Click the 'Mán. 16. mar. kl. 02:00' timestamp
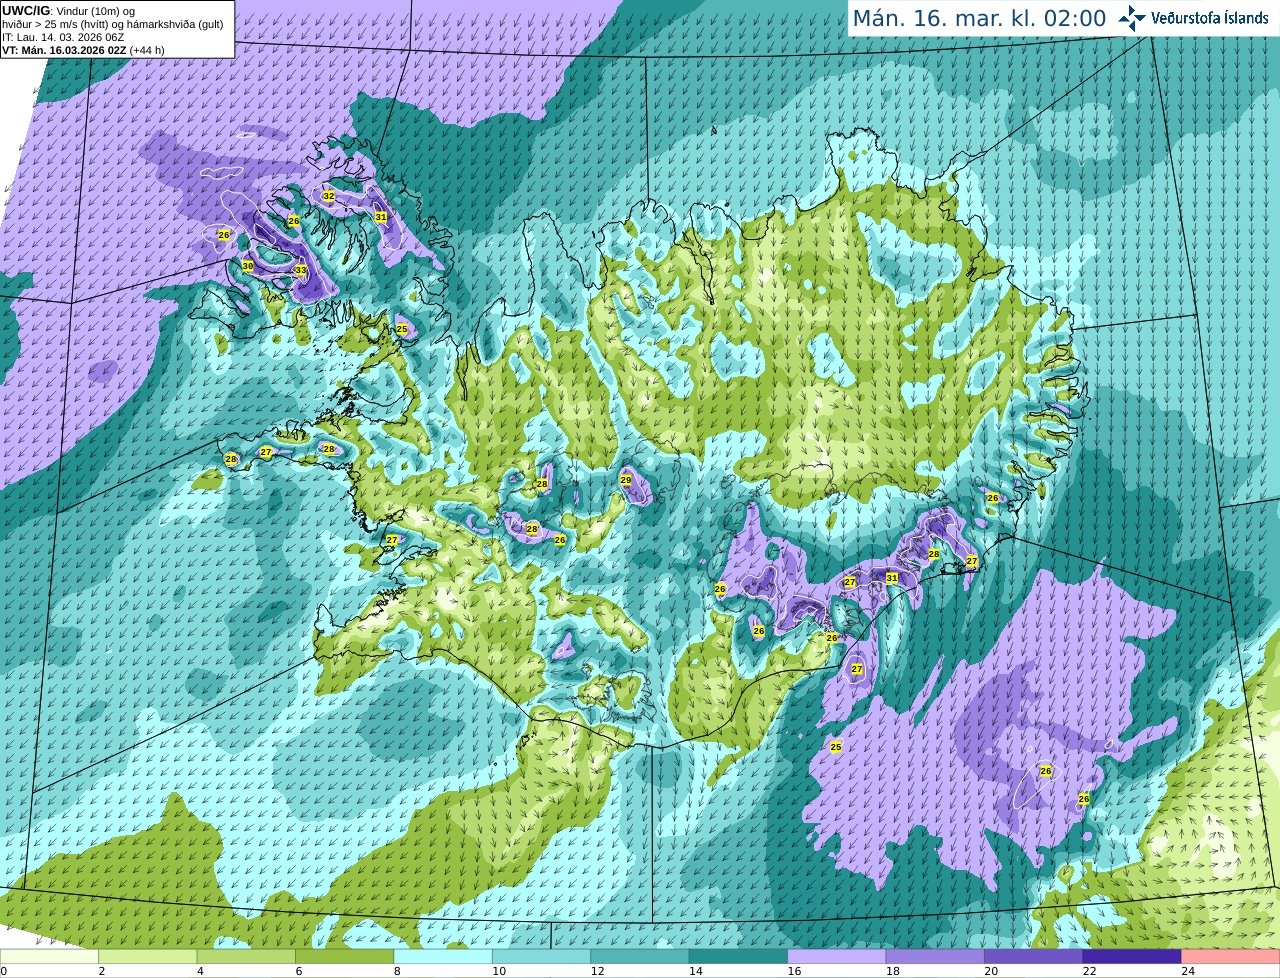1280x978 pixels. pos(979,18)
